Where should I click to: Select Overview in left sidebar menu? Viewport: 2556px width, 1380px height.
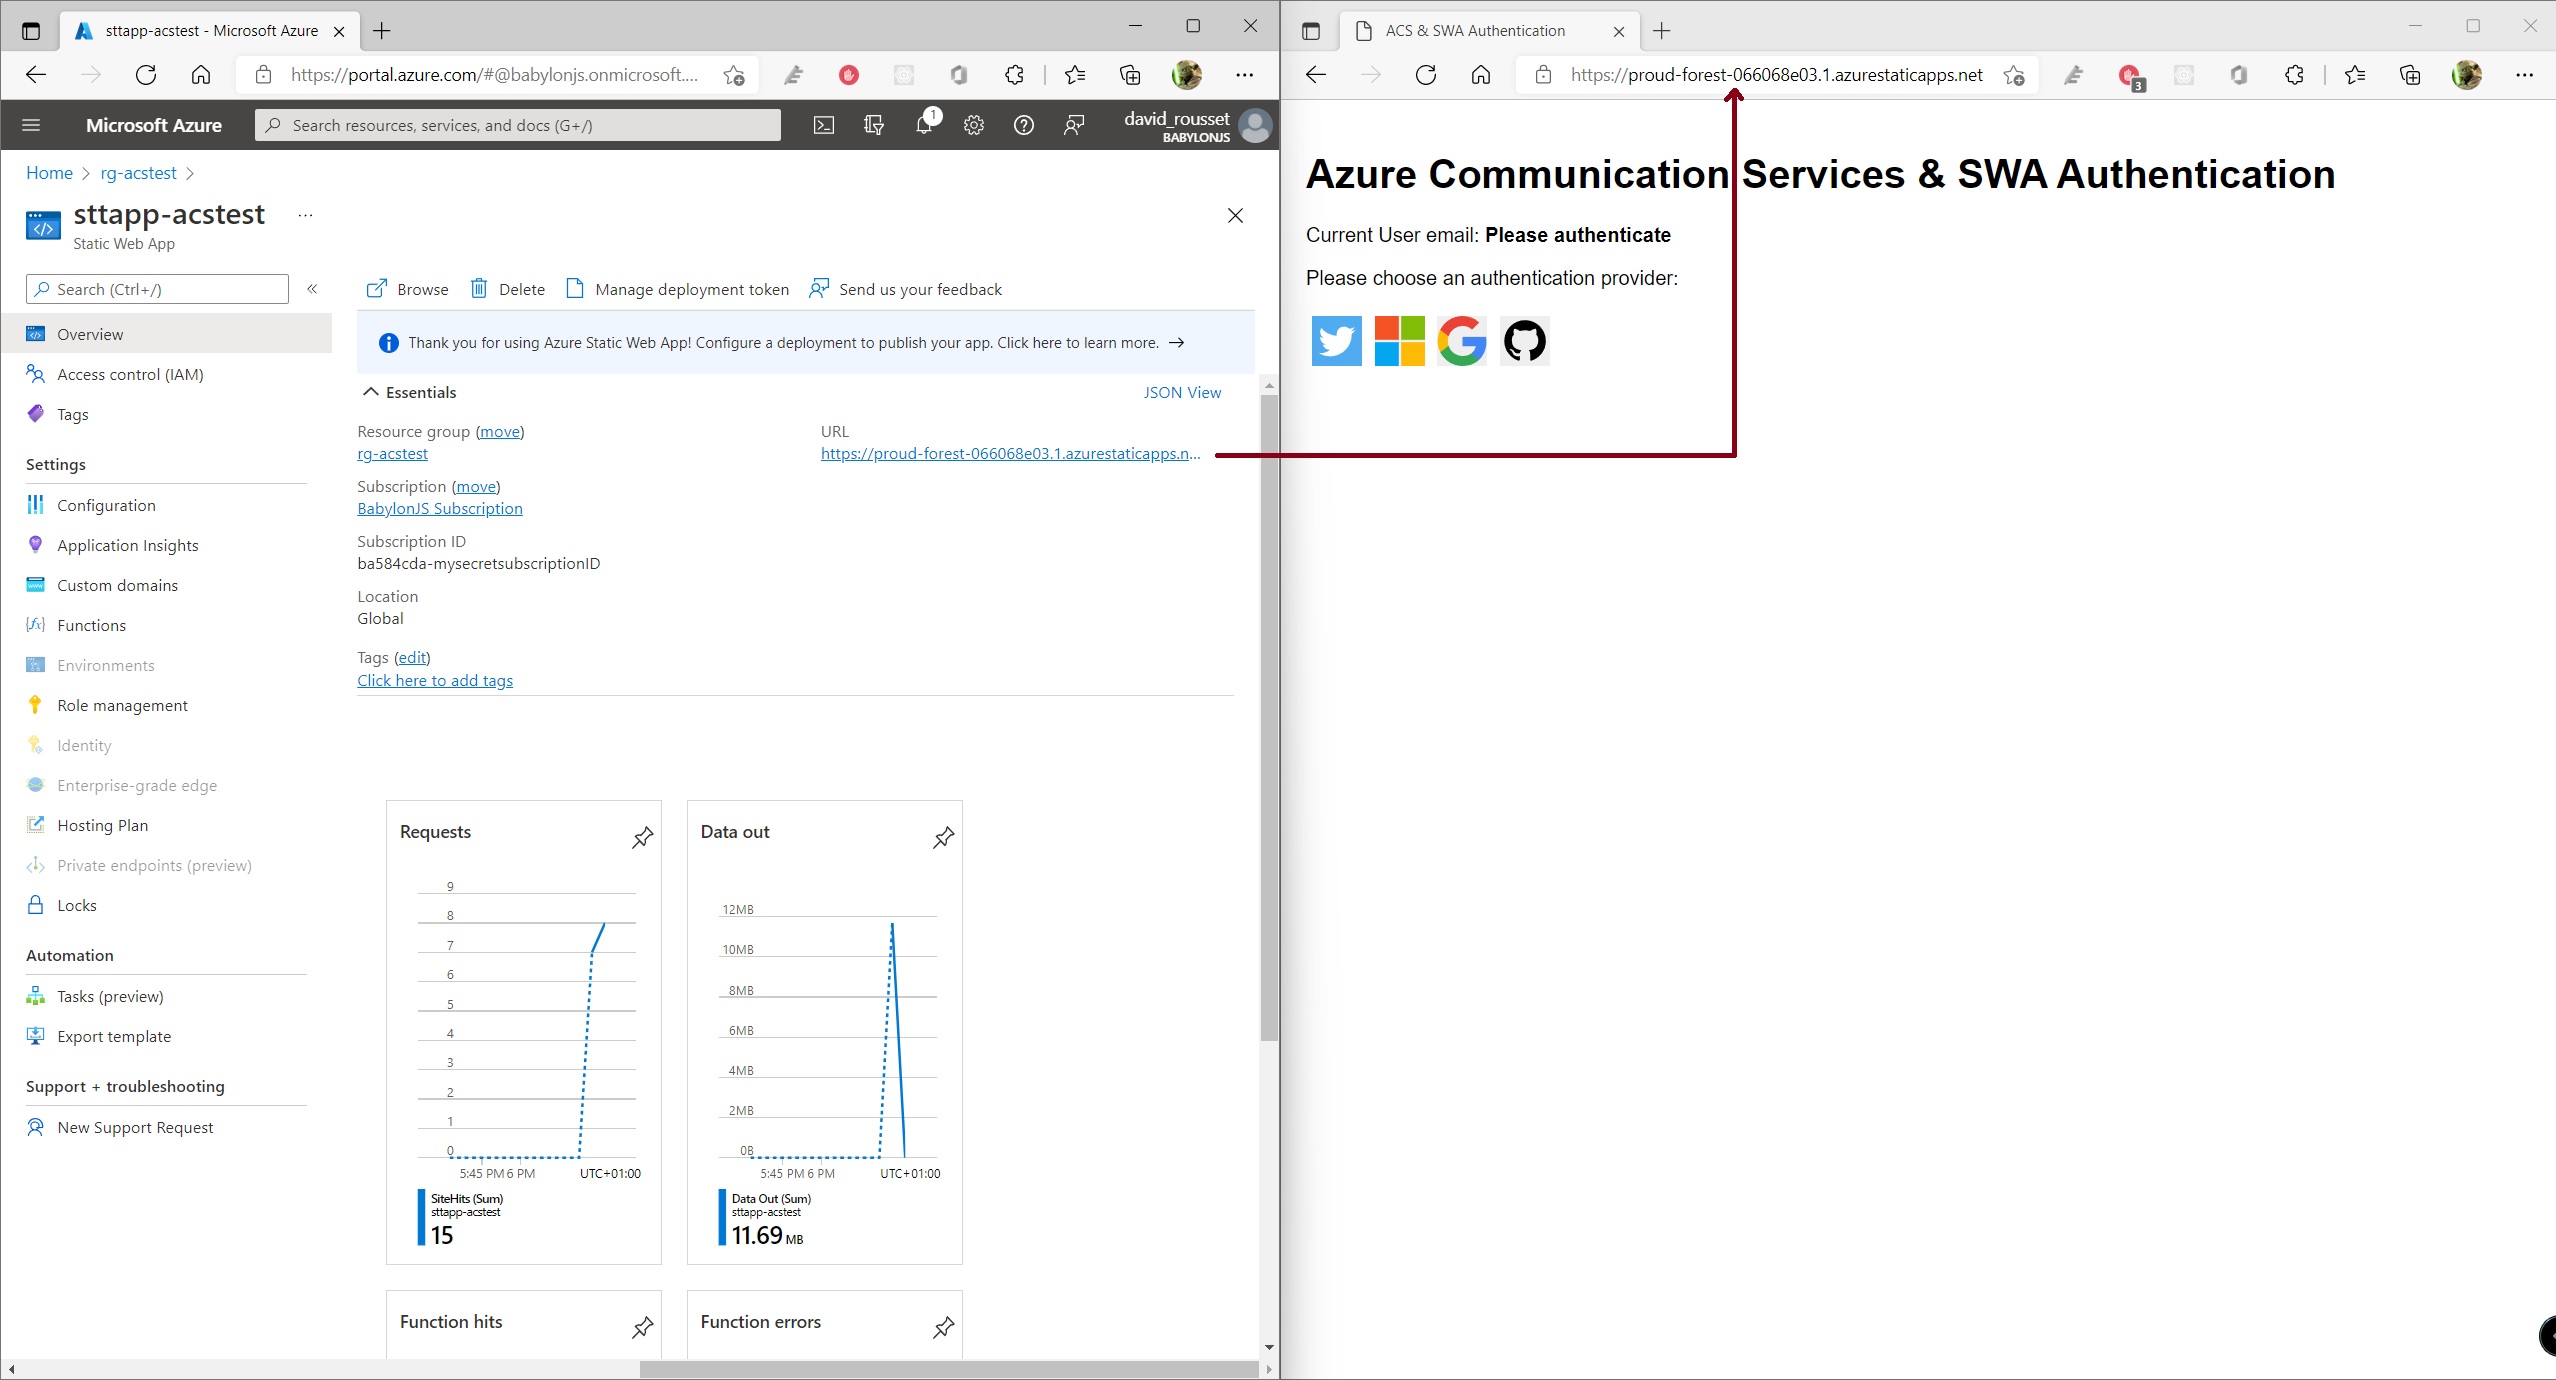90,333
